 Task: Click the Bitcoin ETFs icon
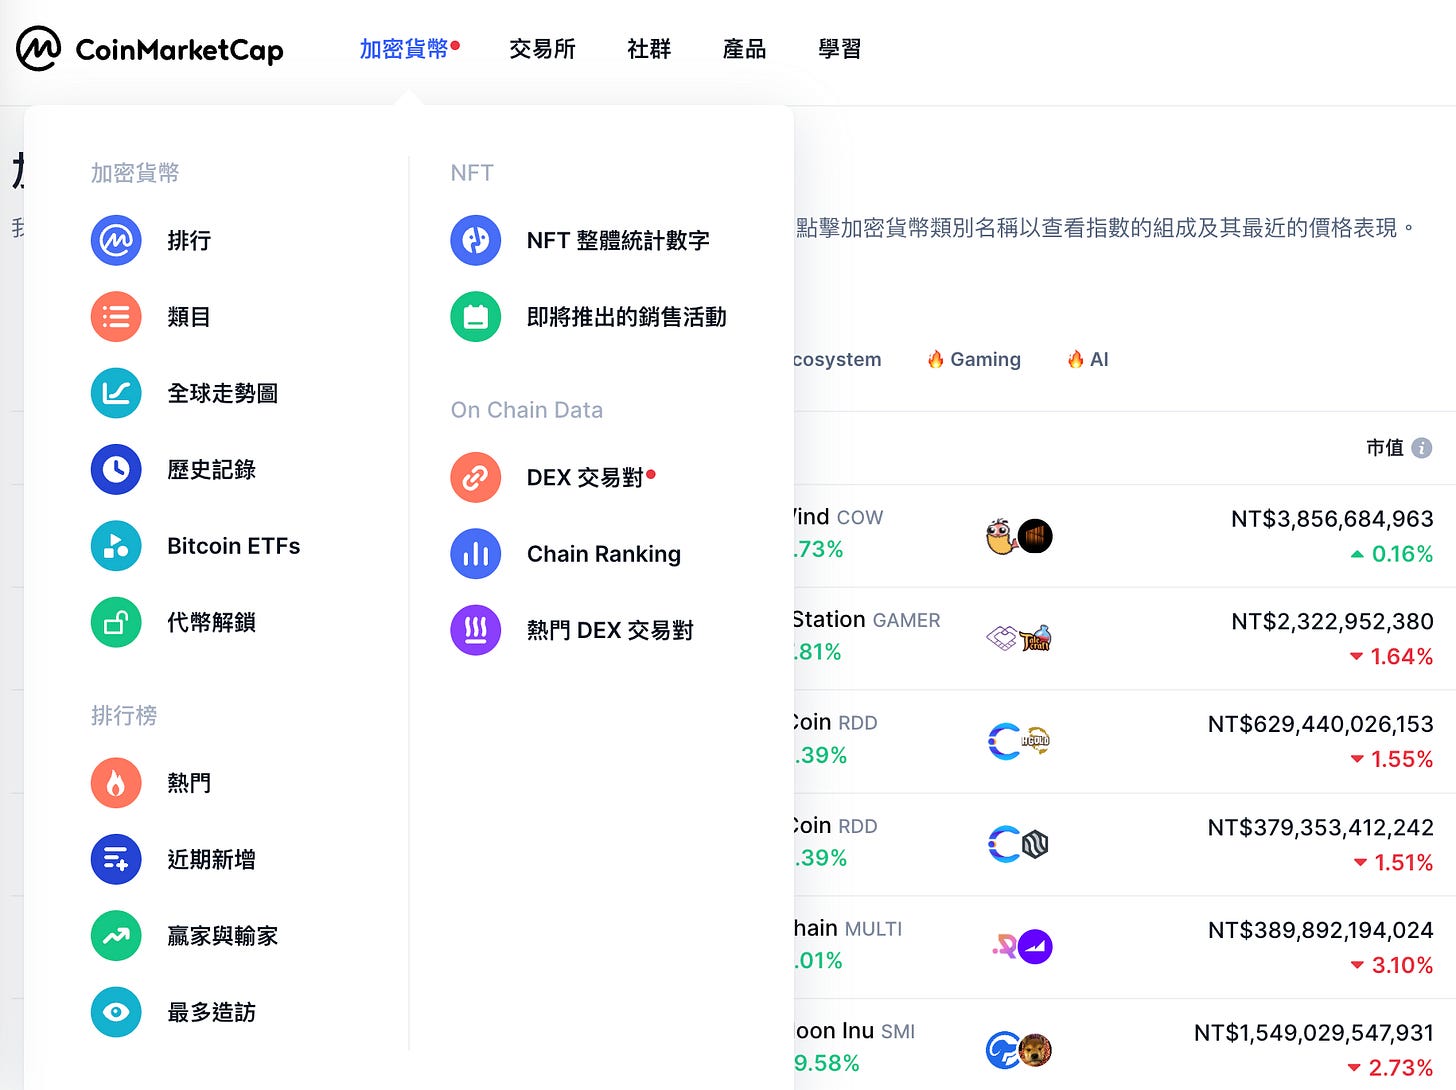(x=116, y=546)
